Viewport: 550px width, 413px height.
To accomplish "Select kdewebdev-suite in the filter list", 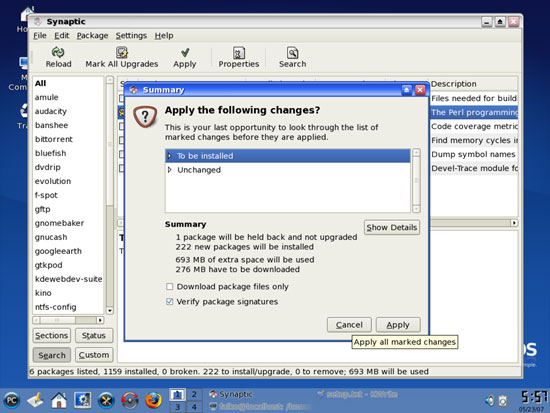I will click(68, 279).
